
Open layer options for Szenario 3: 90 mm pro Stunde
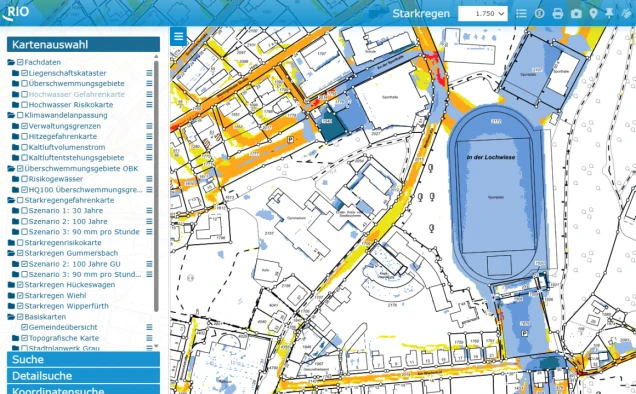click(x=149, y=232)
